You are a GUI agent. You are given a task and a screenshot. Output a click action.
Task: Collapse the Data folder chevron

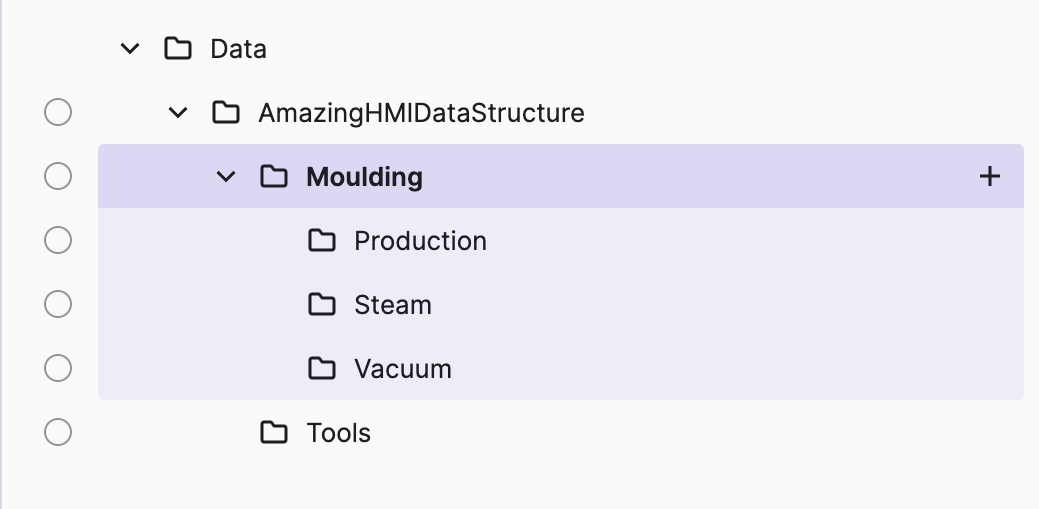(x=130, y=49)
